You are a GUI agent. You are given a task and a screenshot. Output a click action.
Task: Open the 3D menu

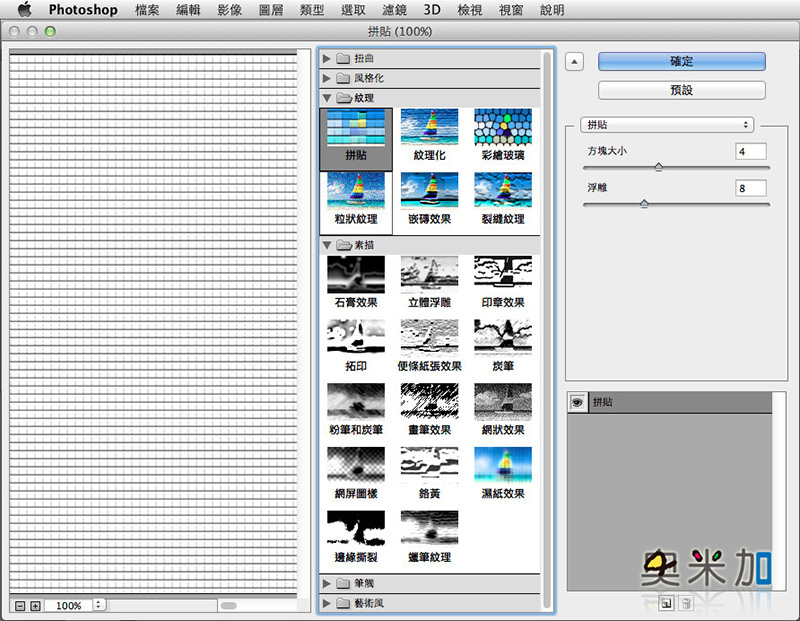coord(432,10)
